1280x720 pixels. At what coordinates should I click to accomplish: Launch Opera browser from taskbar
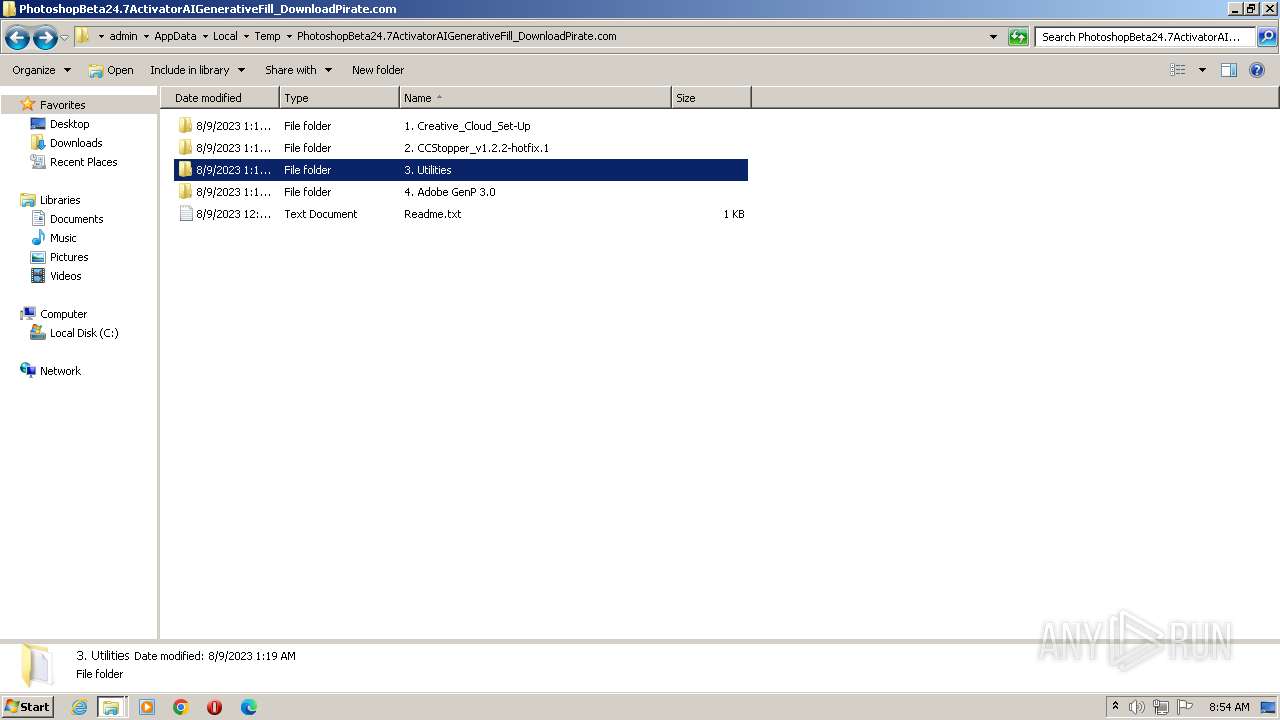tap(214, 707)
